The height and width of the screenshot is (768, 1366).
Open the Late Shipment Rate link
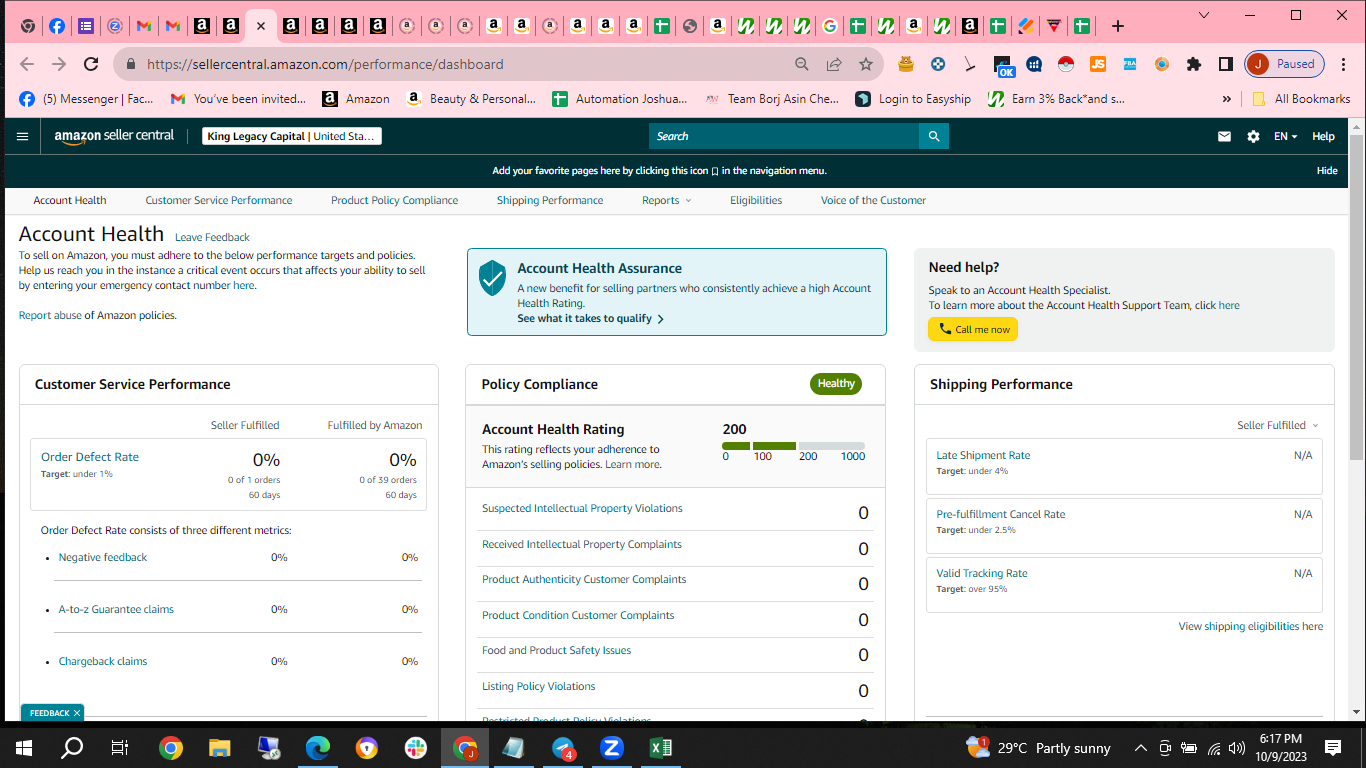pos(983,455)
